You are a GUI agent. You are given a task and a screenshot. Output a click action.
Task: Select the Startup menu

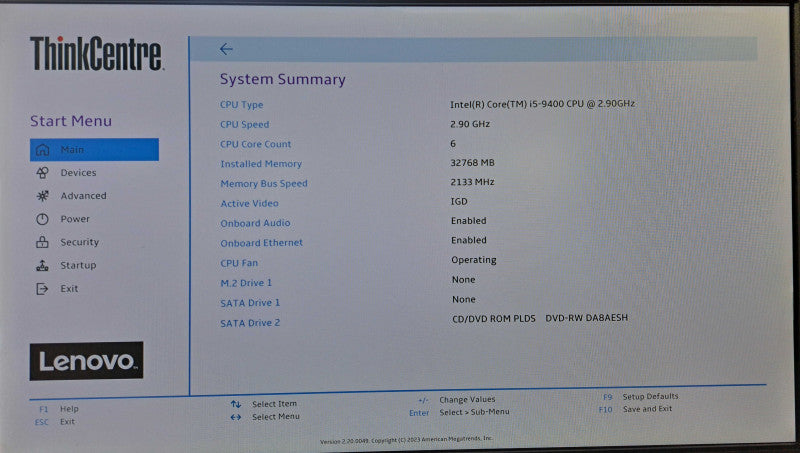point(78,265)
